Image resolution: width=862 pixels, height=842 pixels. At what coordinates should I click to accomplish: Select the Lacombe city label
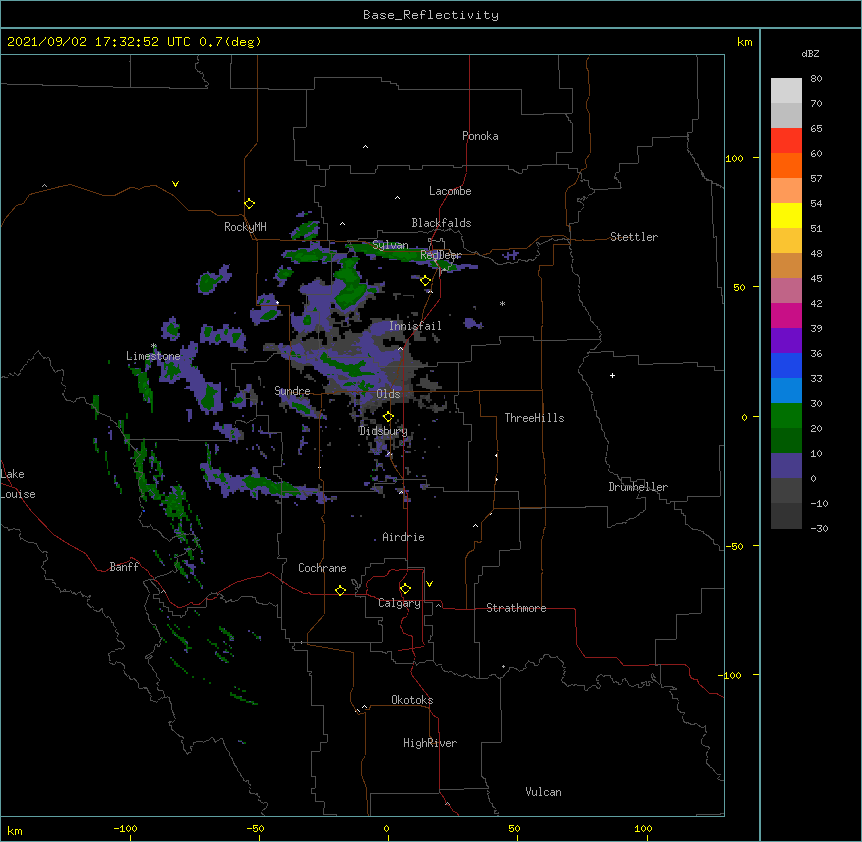(x=450, y=191)
